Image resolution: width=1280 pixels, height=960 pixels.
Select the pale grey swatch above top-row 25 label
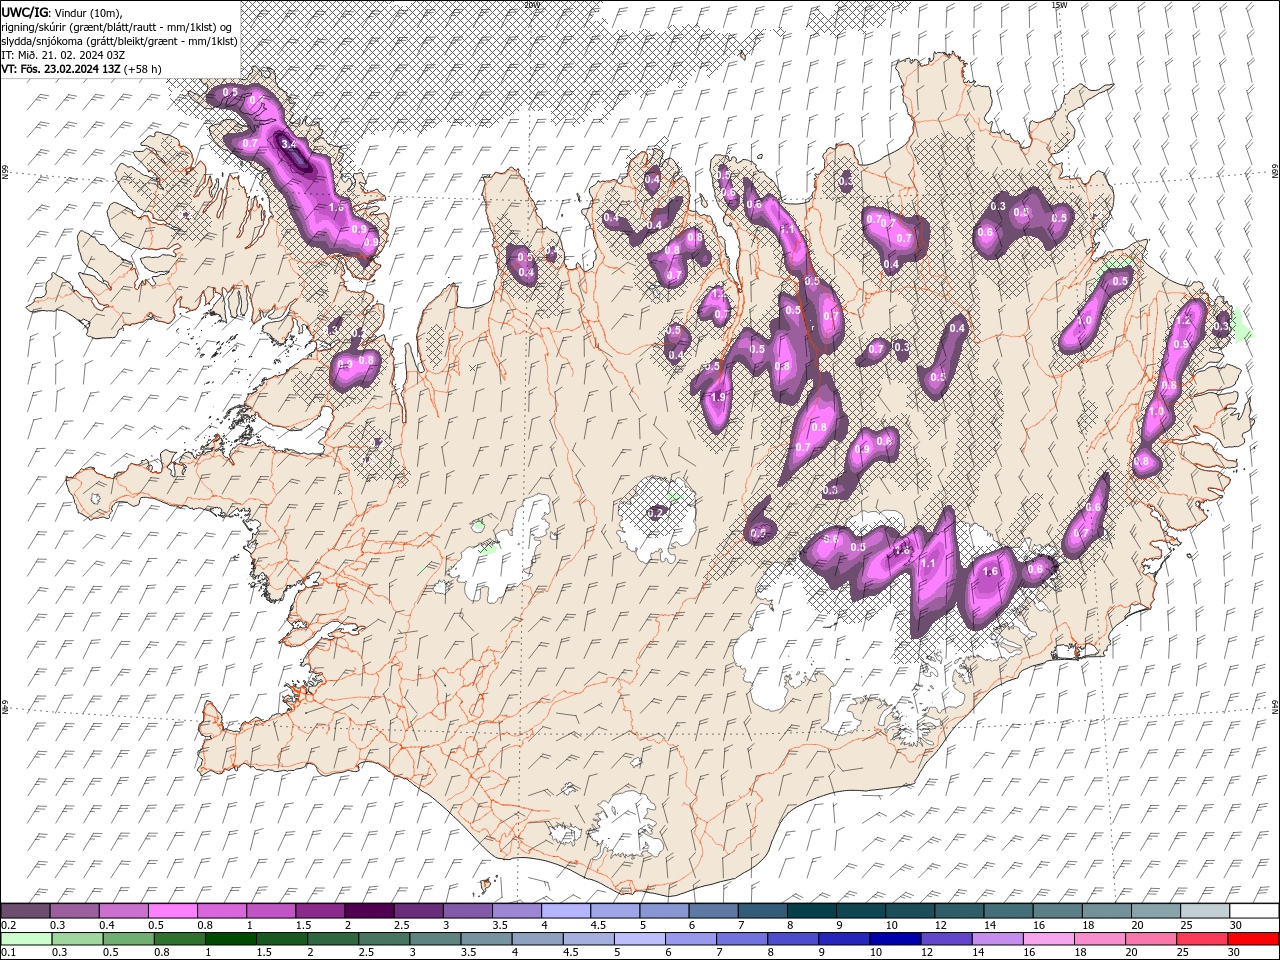[x=1205, y=911]
